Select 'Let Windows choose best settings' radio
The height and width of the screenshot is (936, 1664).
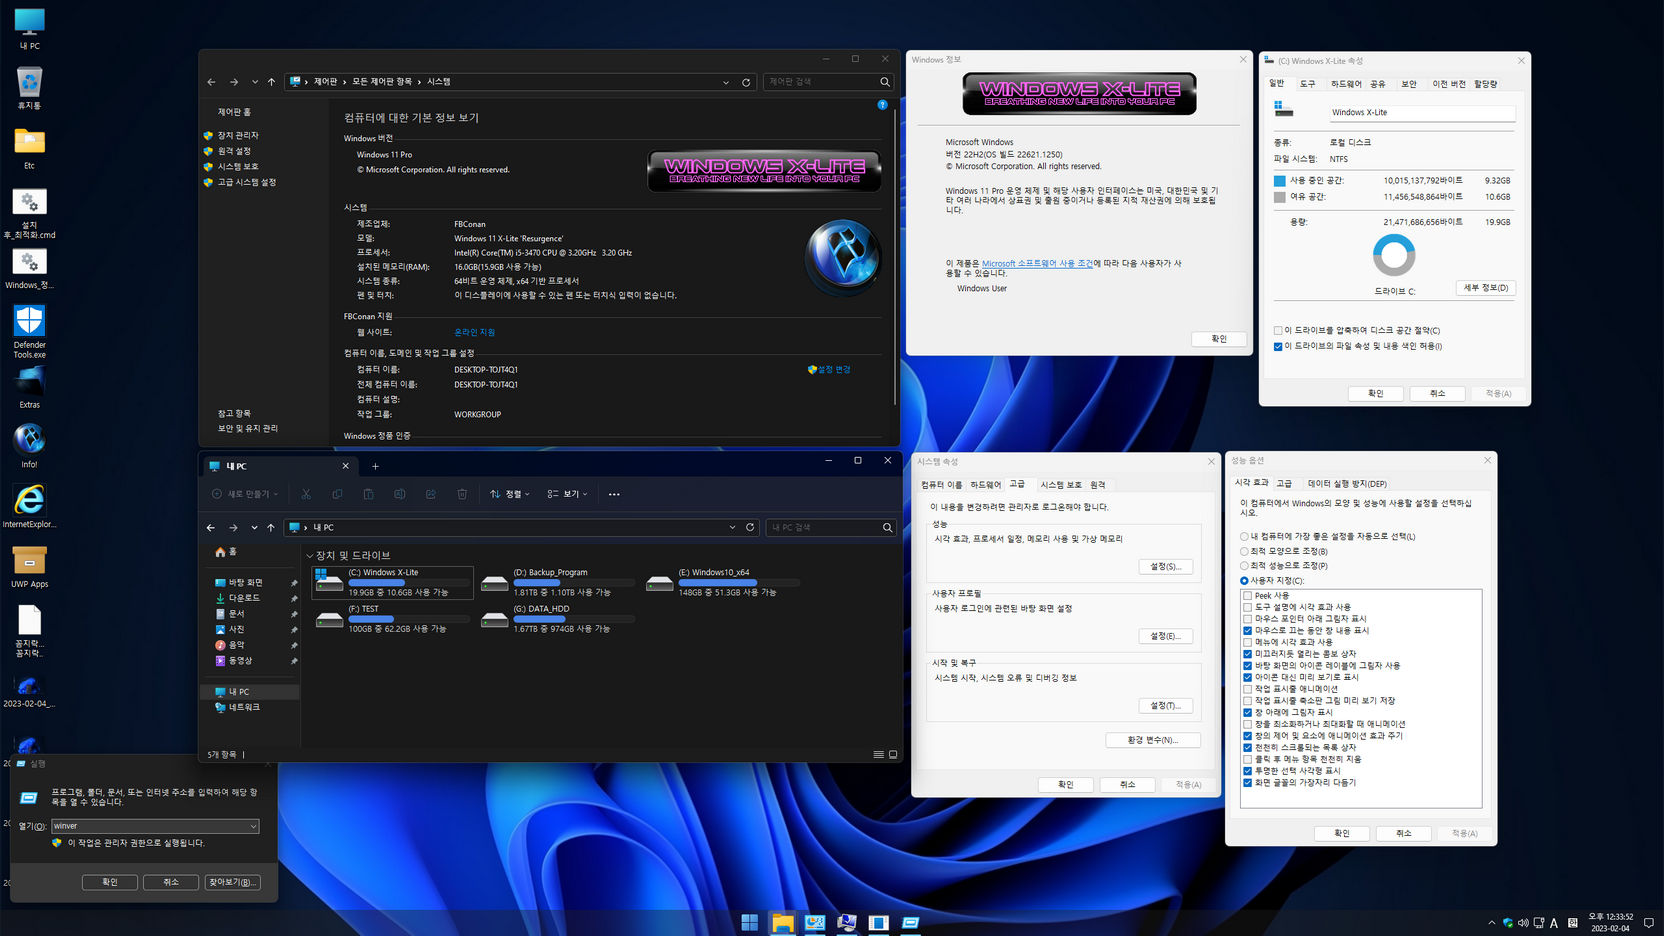[x=1245, y=537]
